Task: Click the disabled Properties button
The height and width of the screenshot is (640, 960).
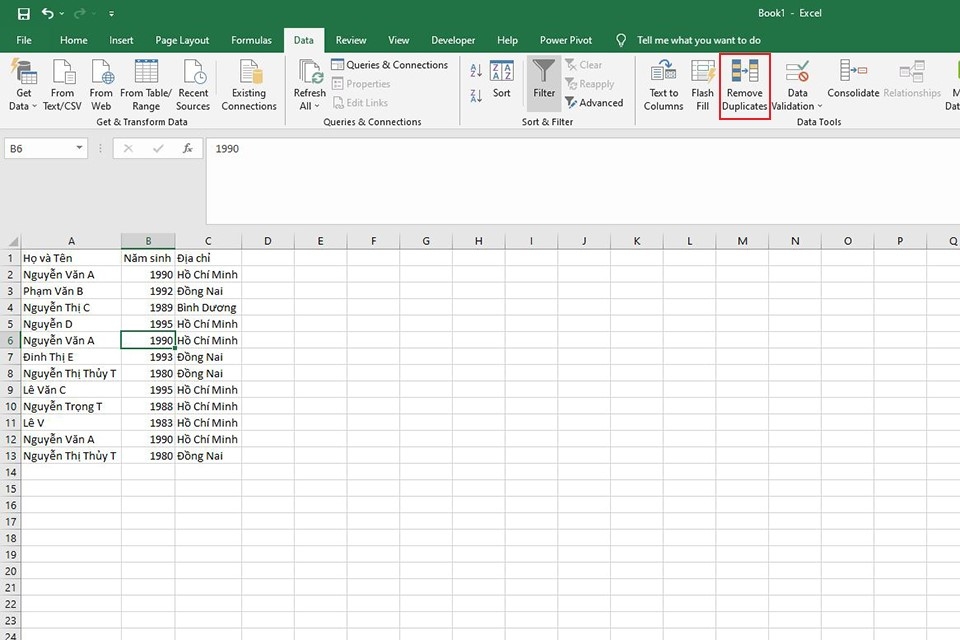Action: [361, 84]
